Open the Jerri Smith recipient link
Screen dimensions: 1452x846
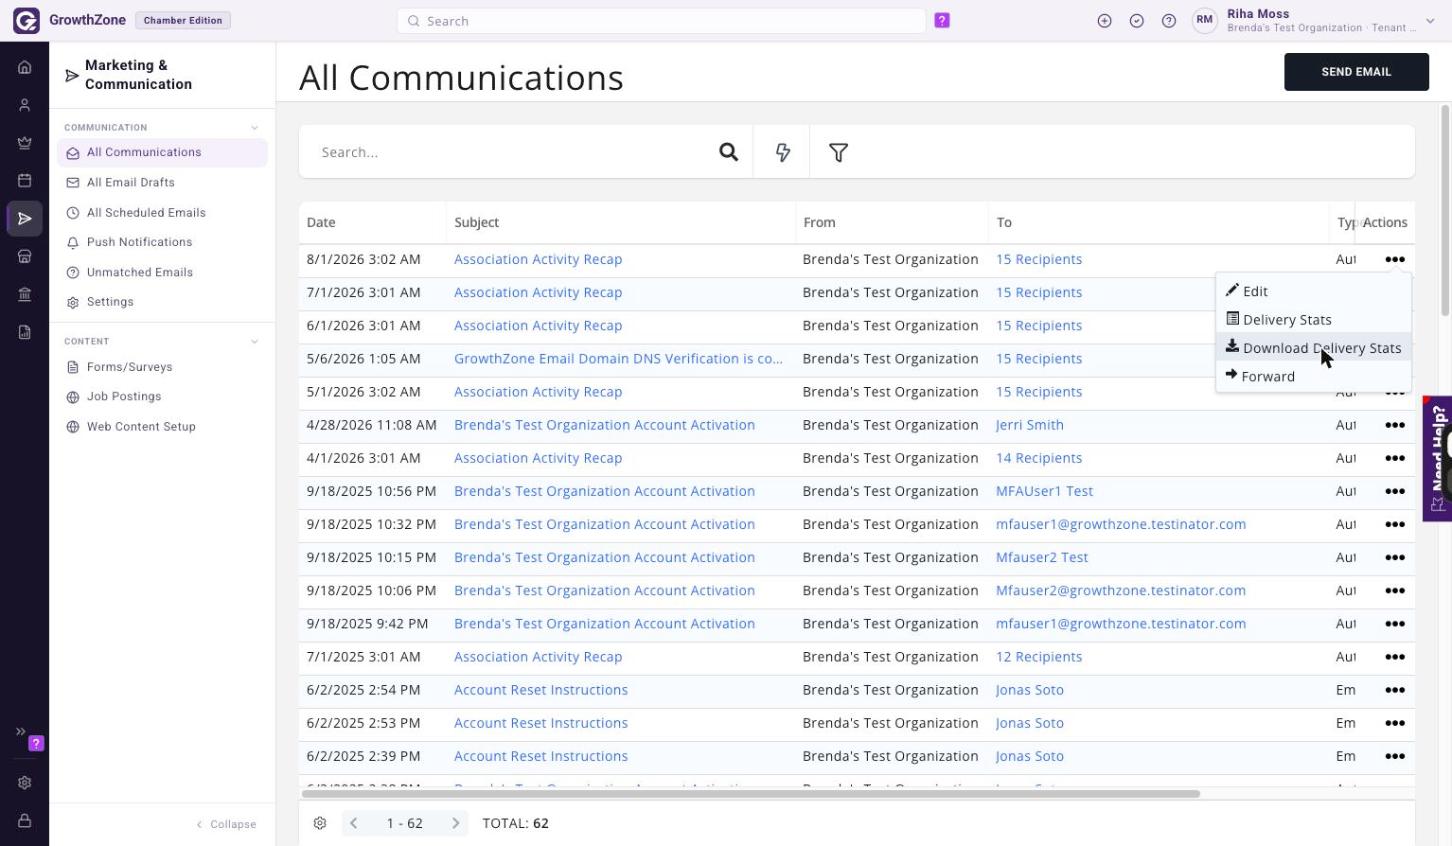1029,425
